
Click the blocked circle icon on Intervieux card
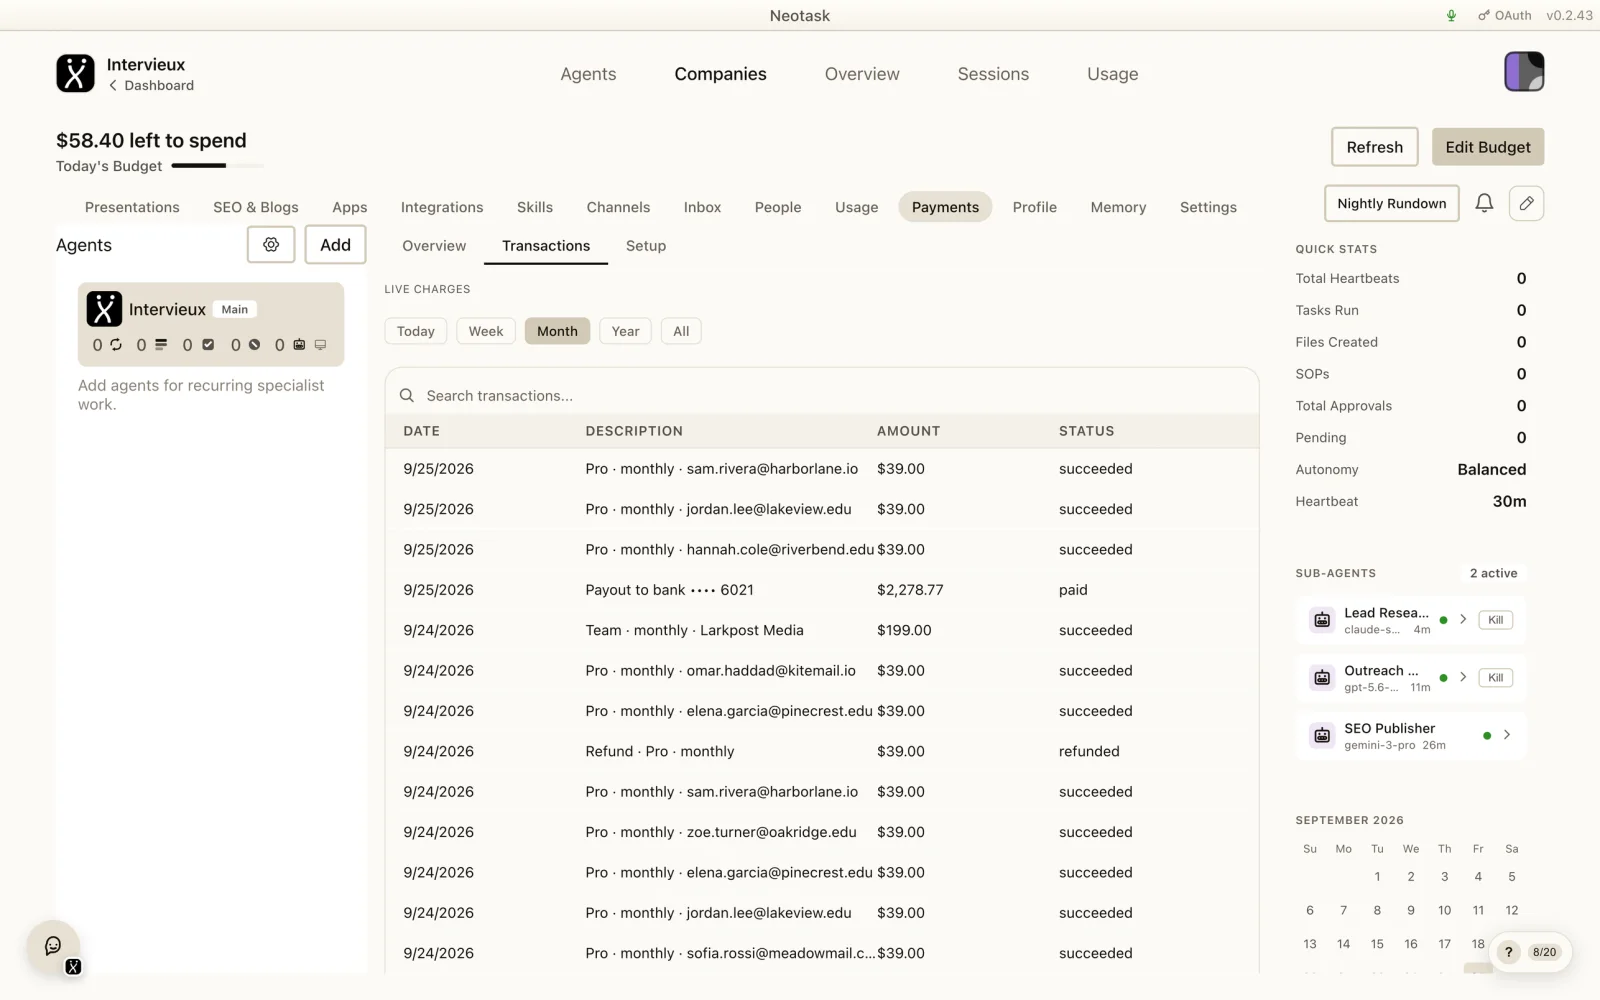coord(254,344)
